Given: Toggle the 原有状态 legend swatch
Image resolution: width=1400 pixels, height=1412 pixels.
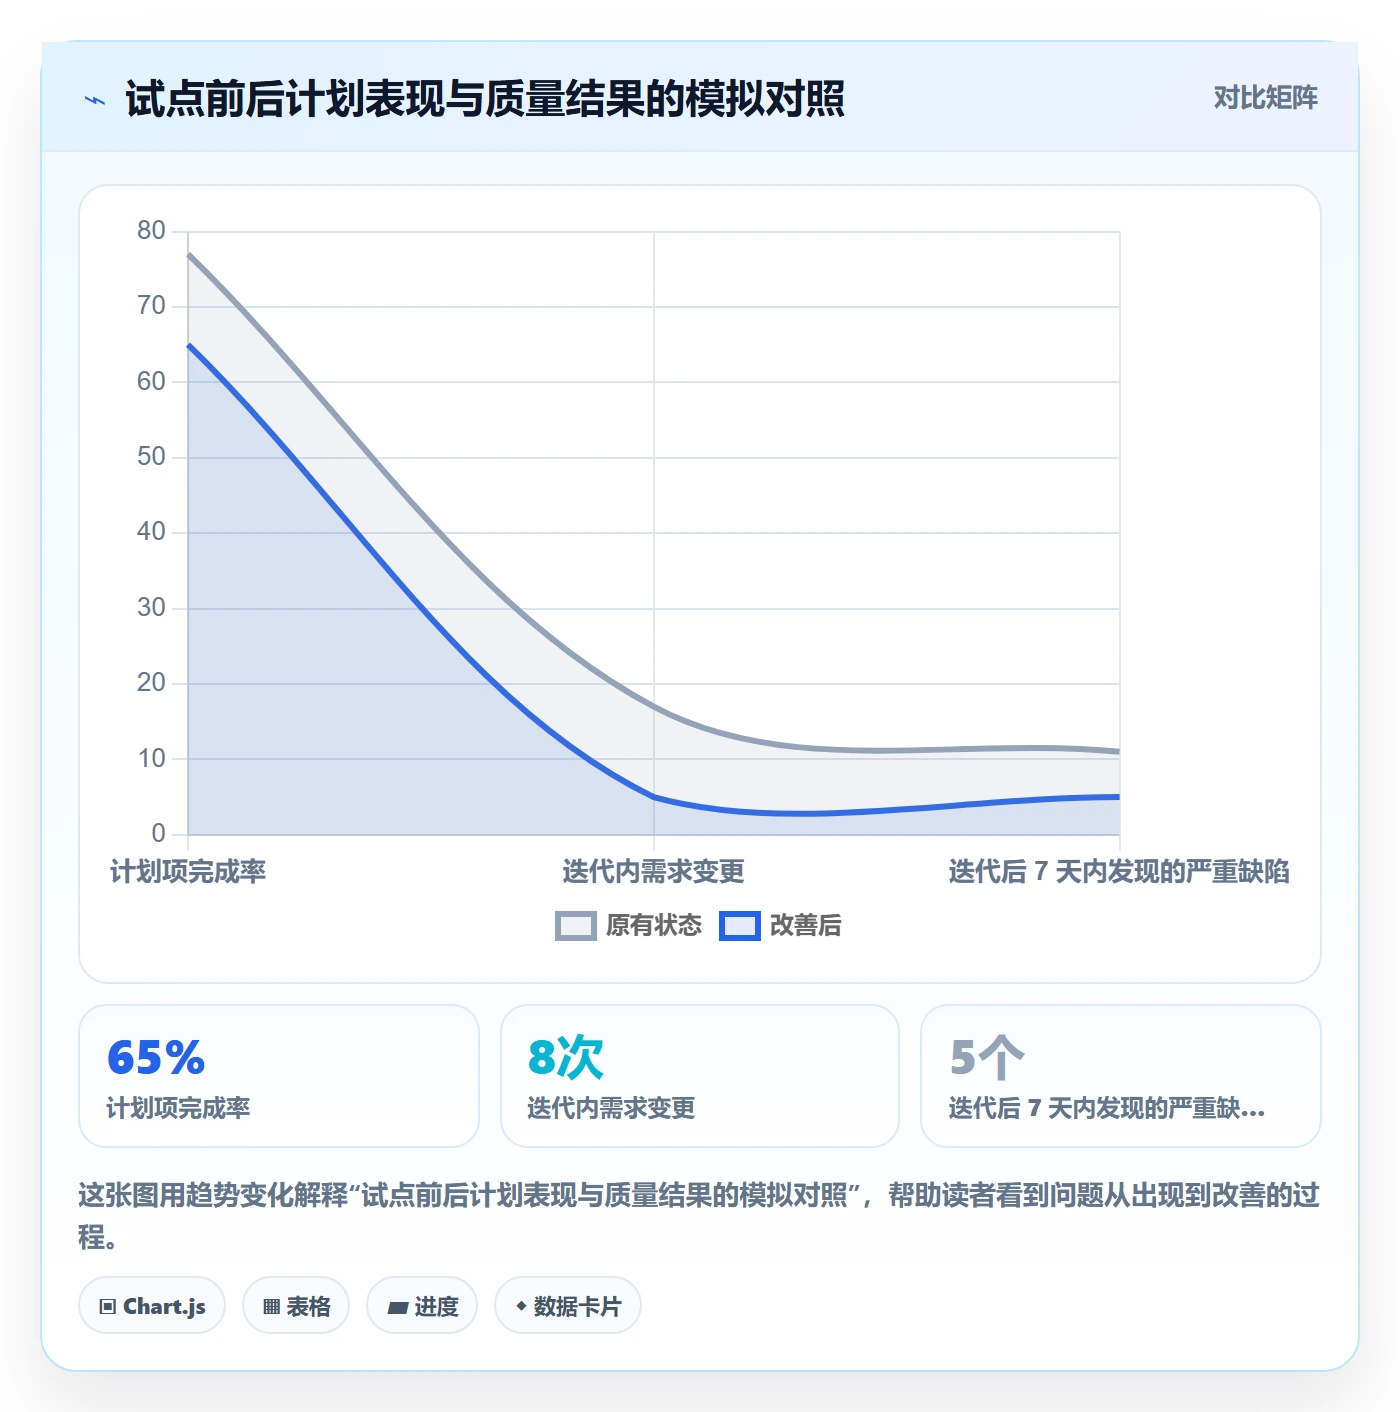Looking at the screenshot, I should point(575,926).
